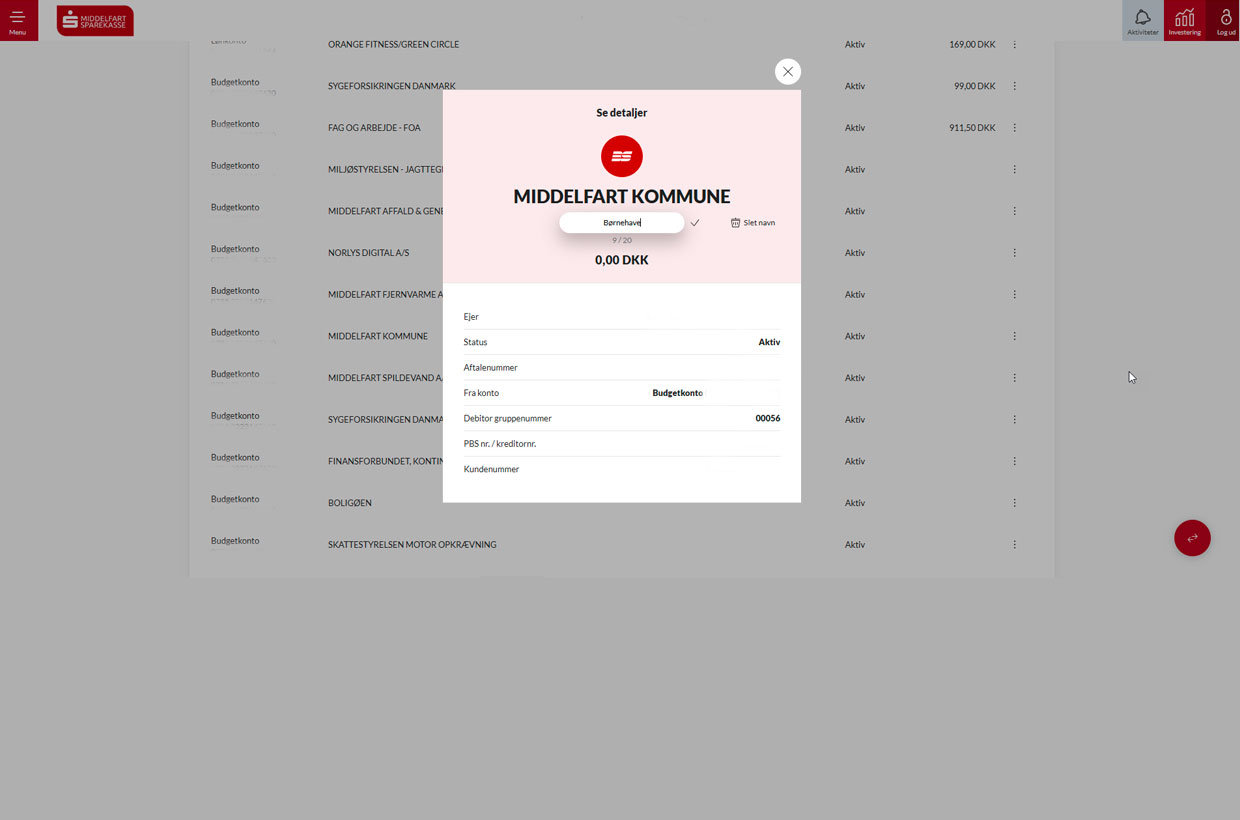Click Aktiv status of BOLIGØEN row

855,503
